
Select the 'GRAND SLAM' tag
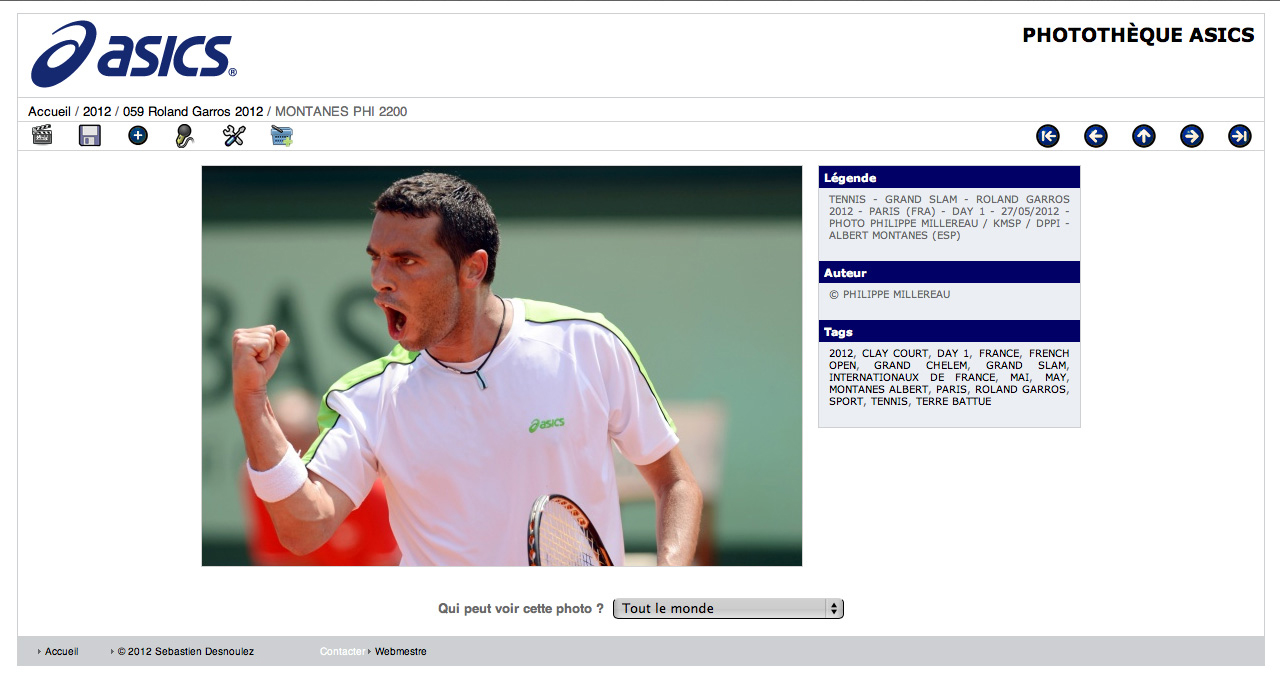click(1027, 365)
